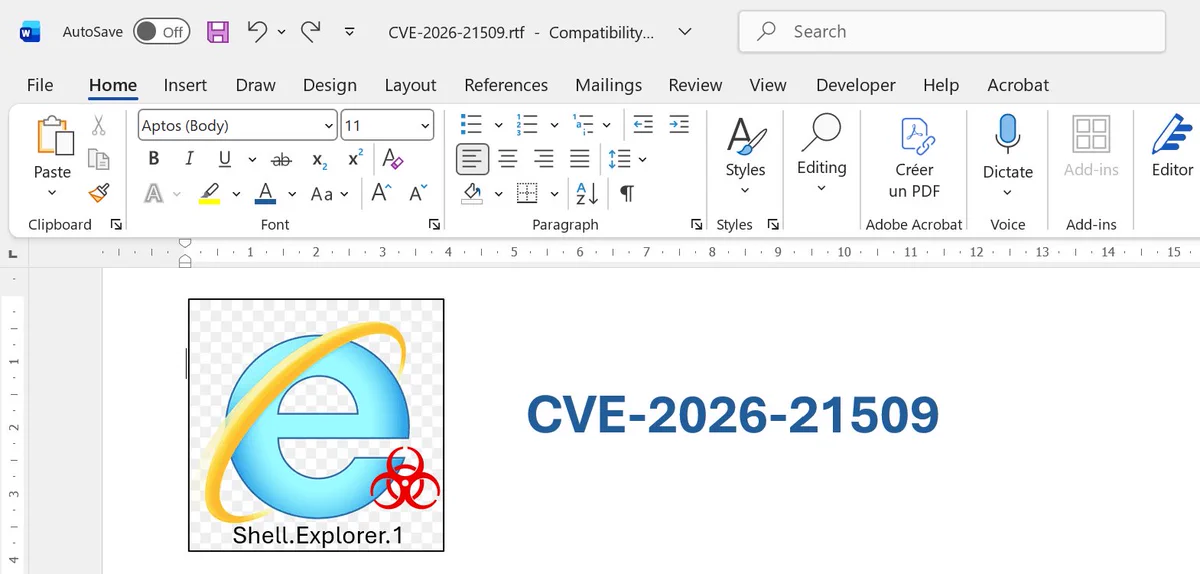The height and width of the screenshot is (574, 1200).
Task: Switch to the Acrobat tab
Action: (1018, 85)
